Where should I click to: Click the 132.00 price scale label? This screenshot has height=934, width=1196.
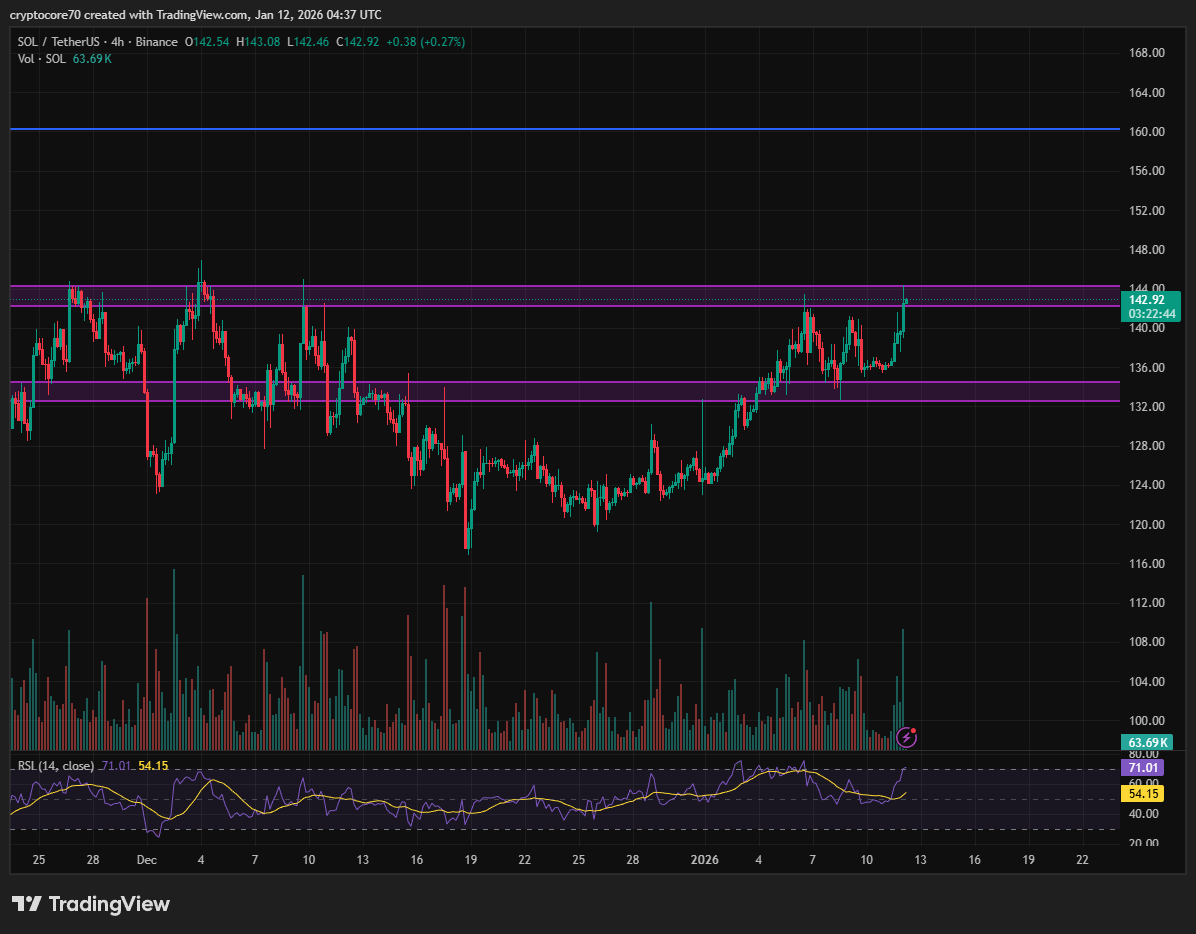point(1146,406)
